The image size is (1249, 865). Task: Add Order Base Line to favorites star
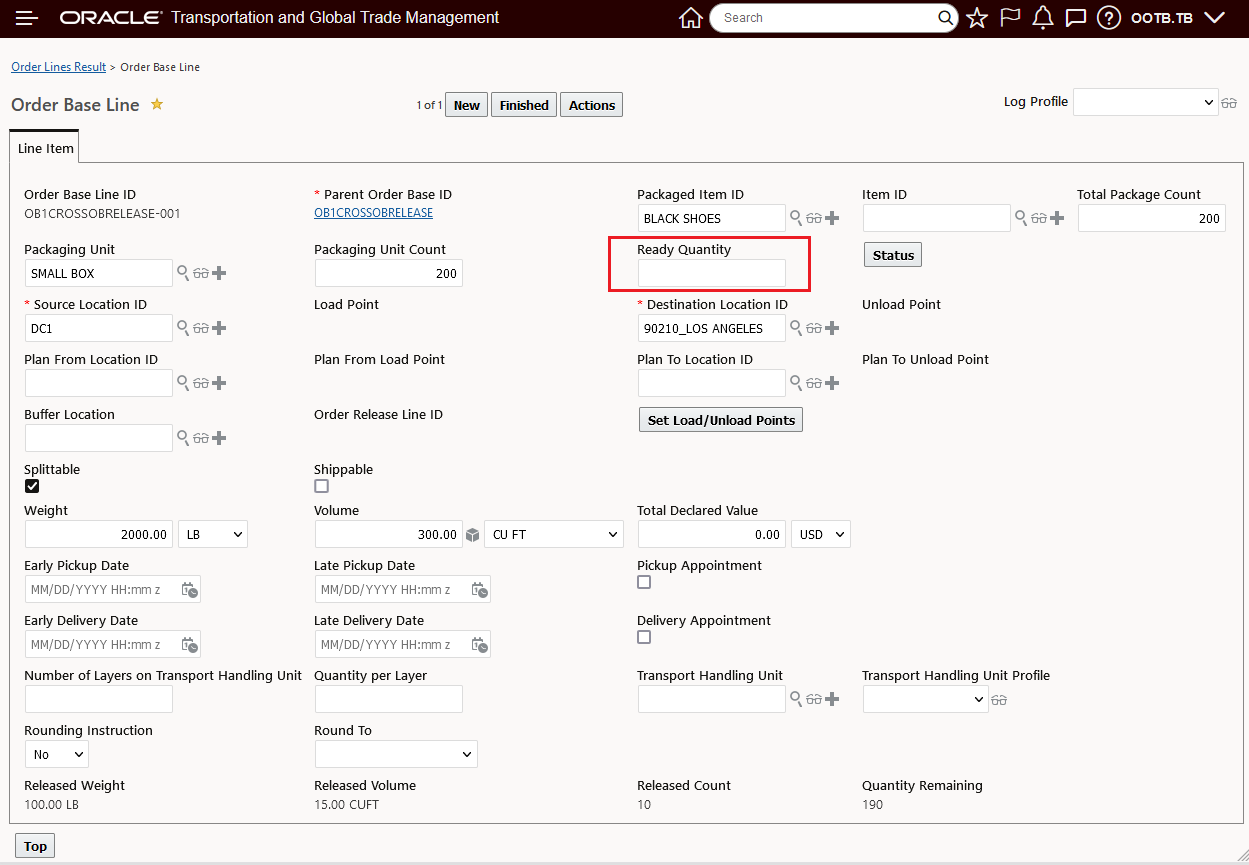click(157, 104)
